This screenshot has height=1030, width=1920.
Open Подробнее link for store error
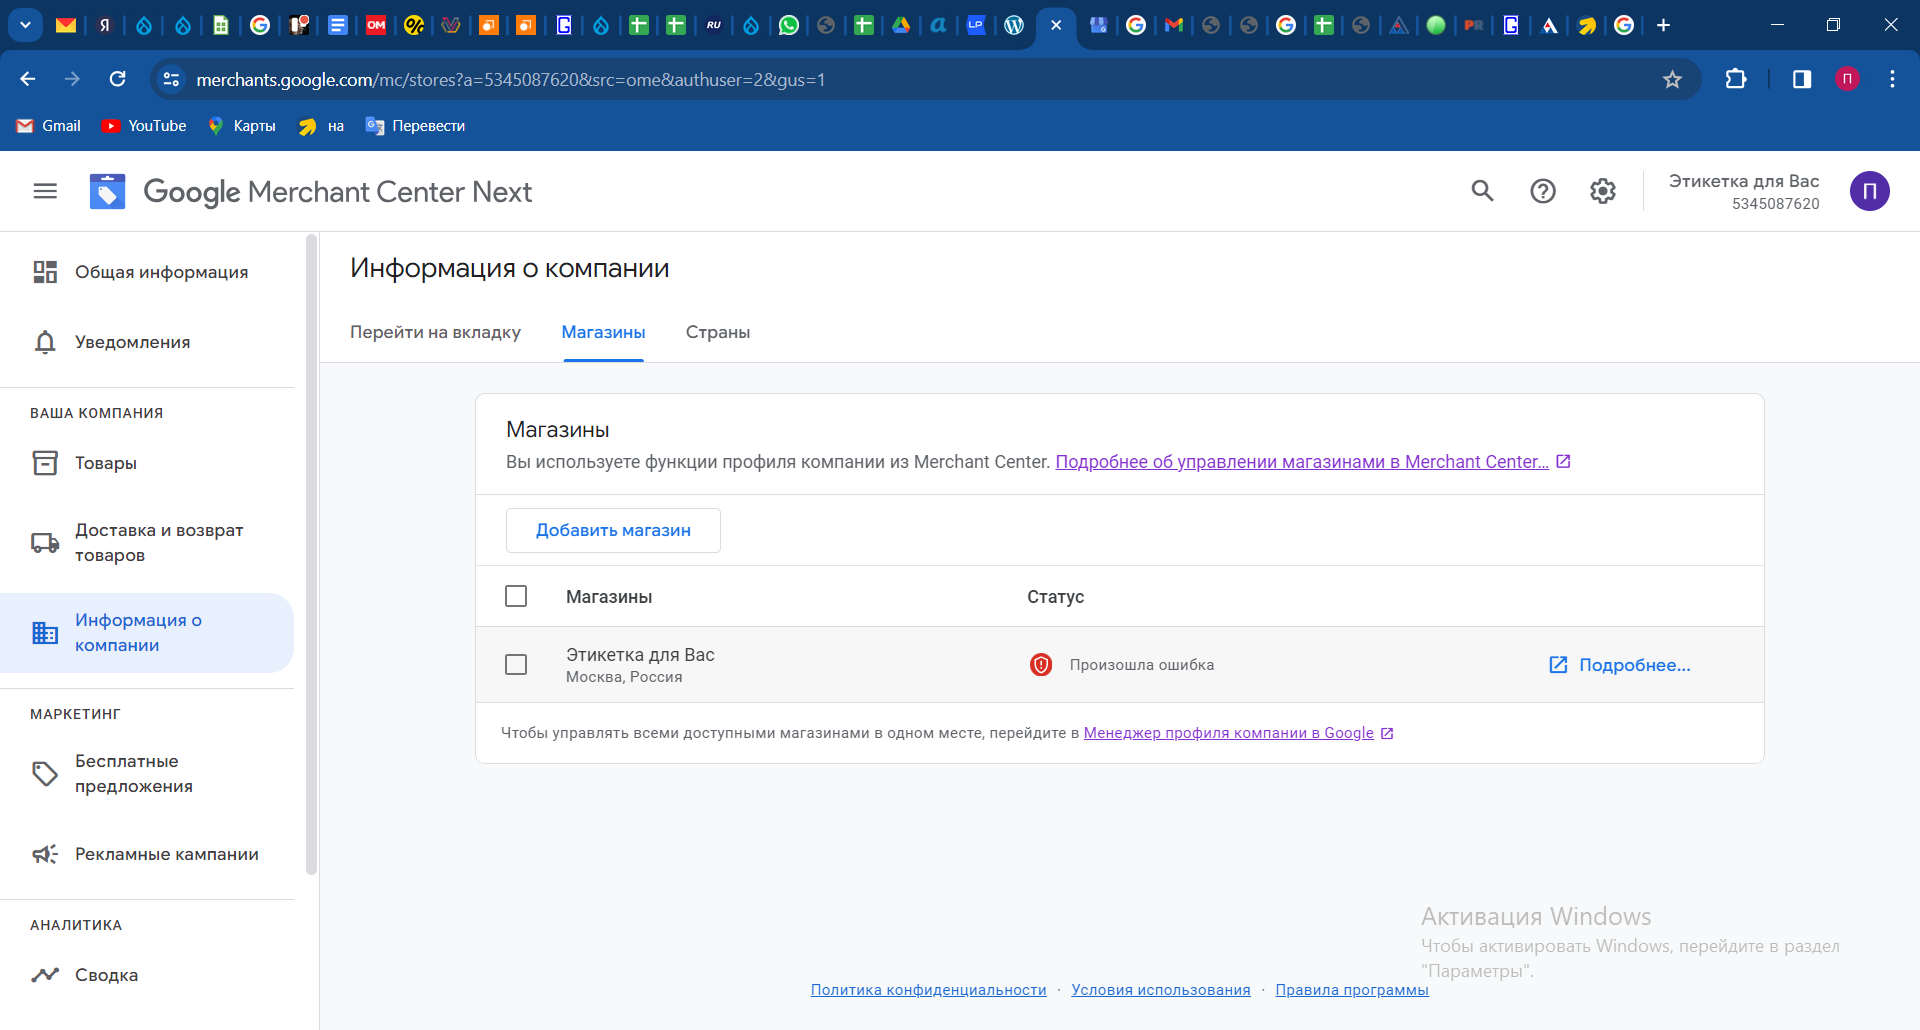pos(1620,665)
